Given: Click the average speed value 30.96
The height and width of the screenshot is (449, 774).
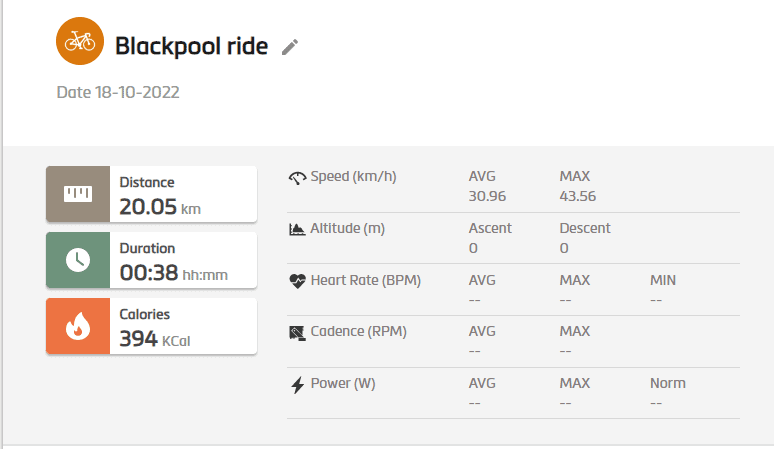Looking at the screenshot, I should (487, 196).
